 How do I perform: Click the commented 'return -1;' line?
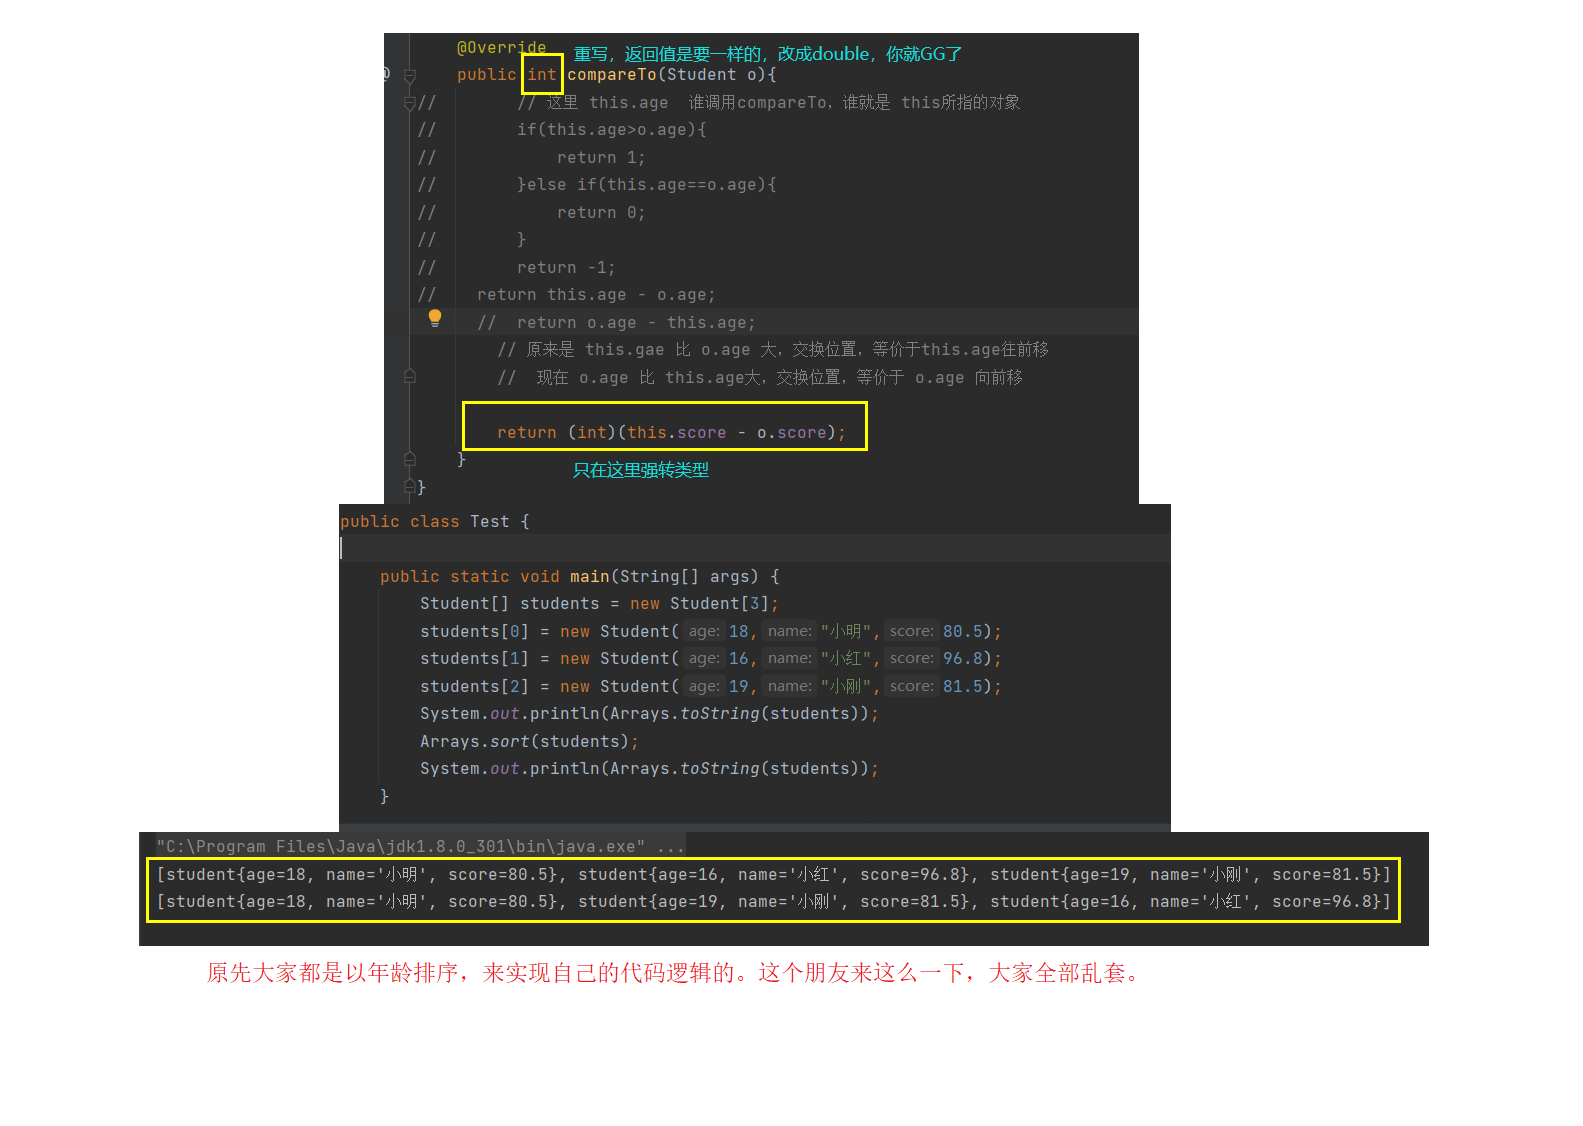[x=566, y=268]
